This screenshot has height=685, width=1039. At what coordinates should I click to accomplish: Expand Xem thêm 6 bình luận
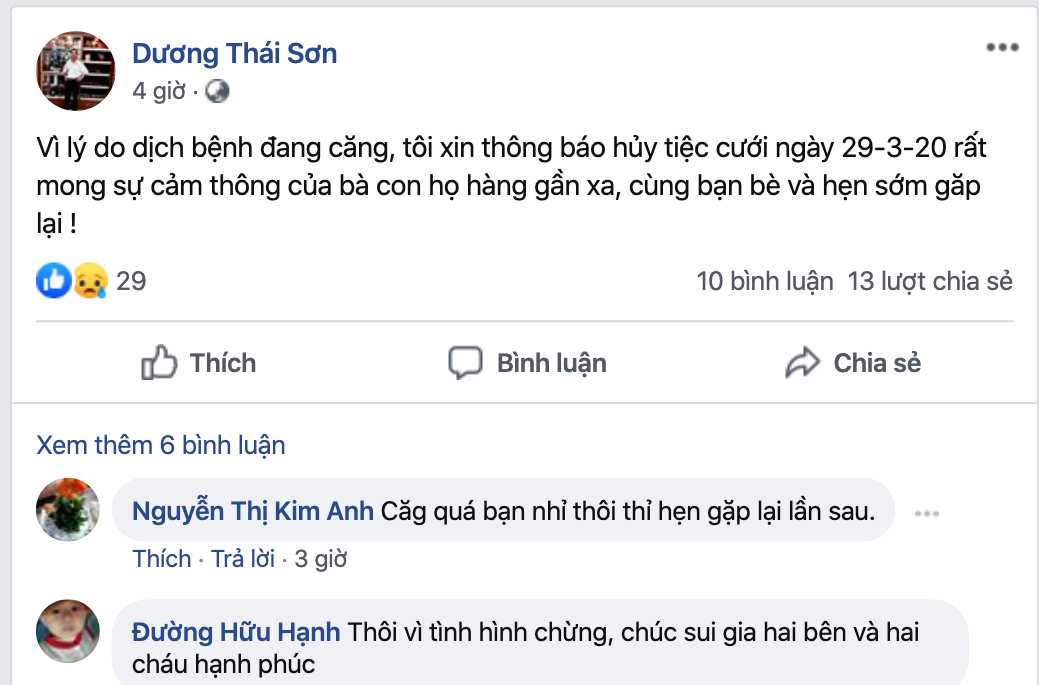(161, 445)
